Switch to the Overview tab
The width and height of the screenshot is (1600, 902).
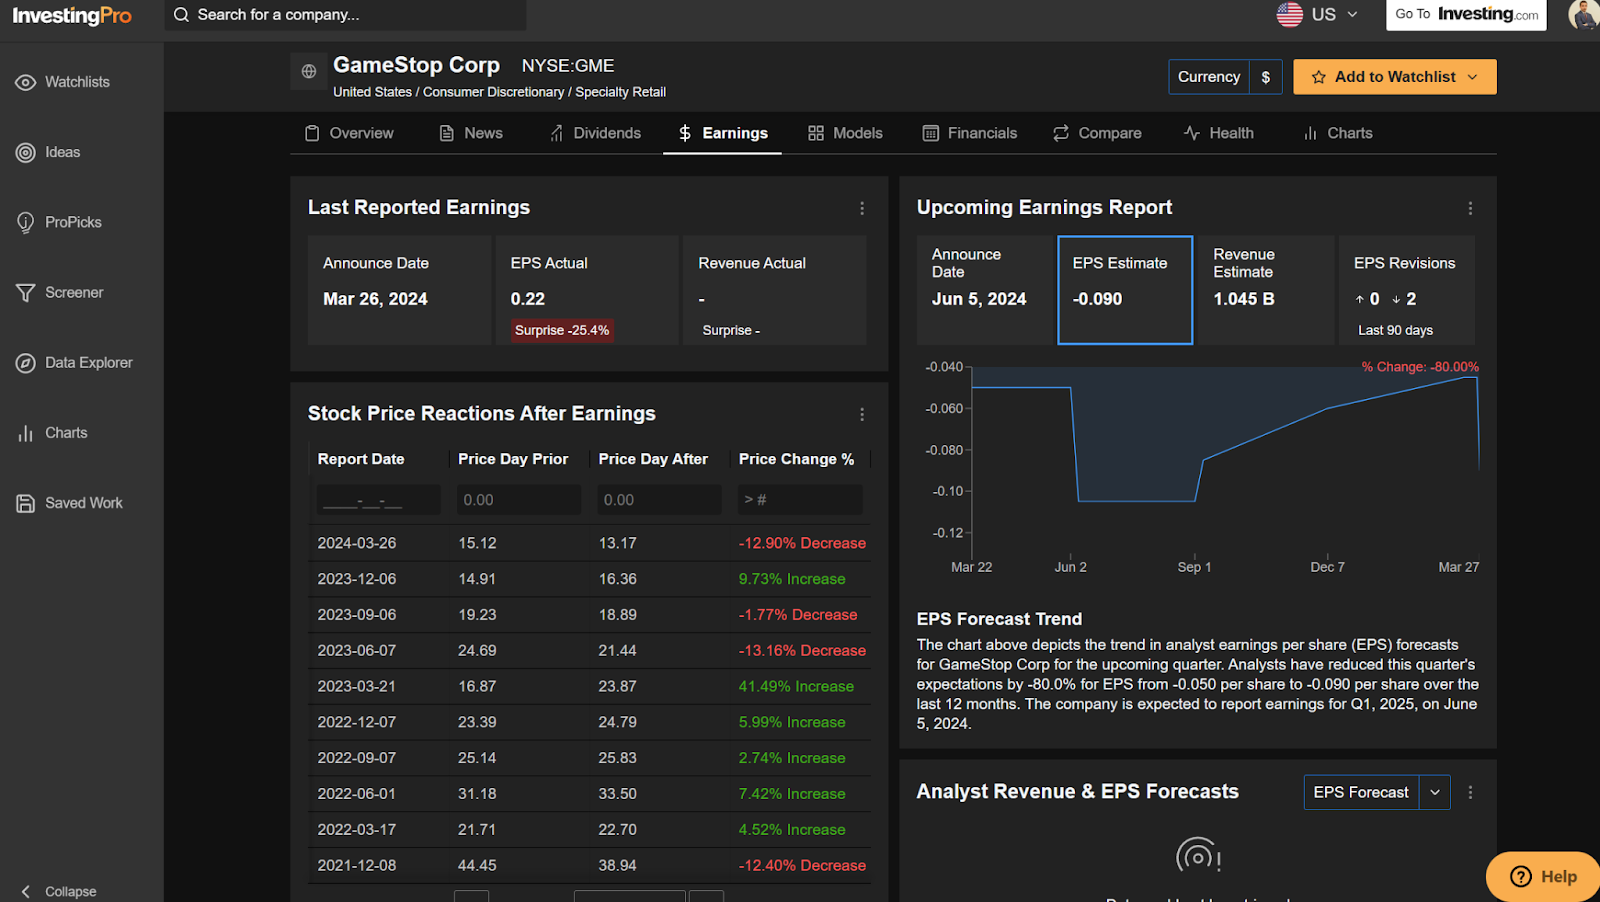(349, 133)
